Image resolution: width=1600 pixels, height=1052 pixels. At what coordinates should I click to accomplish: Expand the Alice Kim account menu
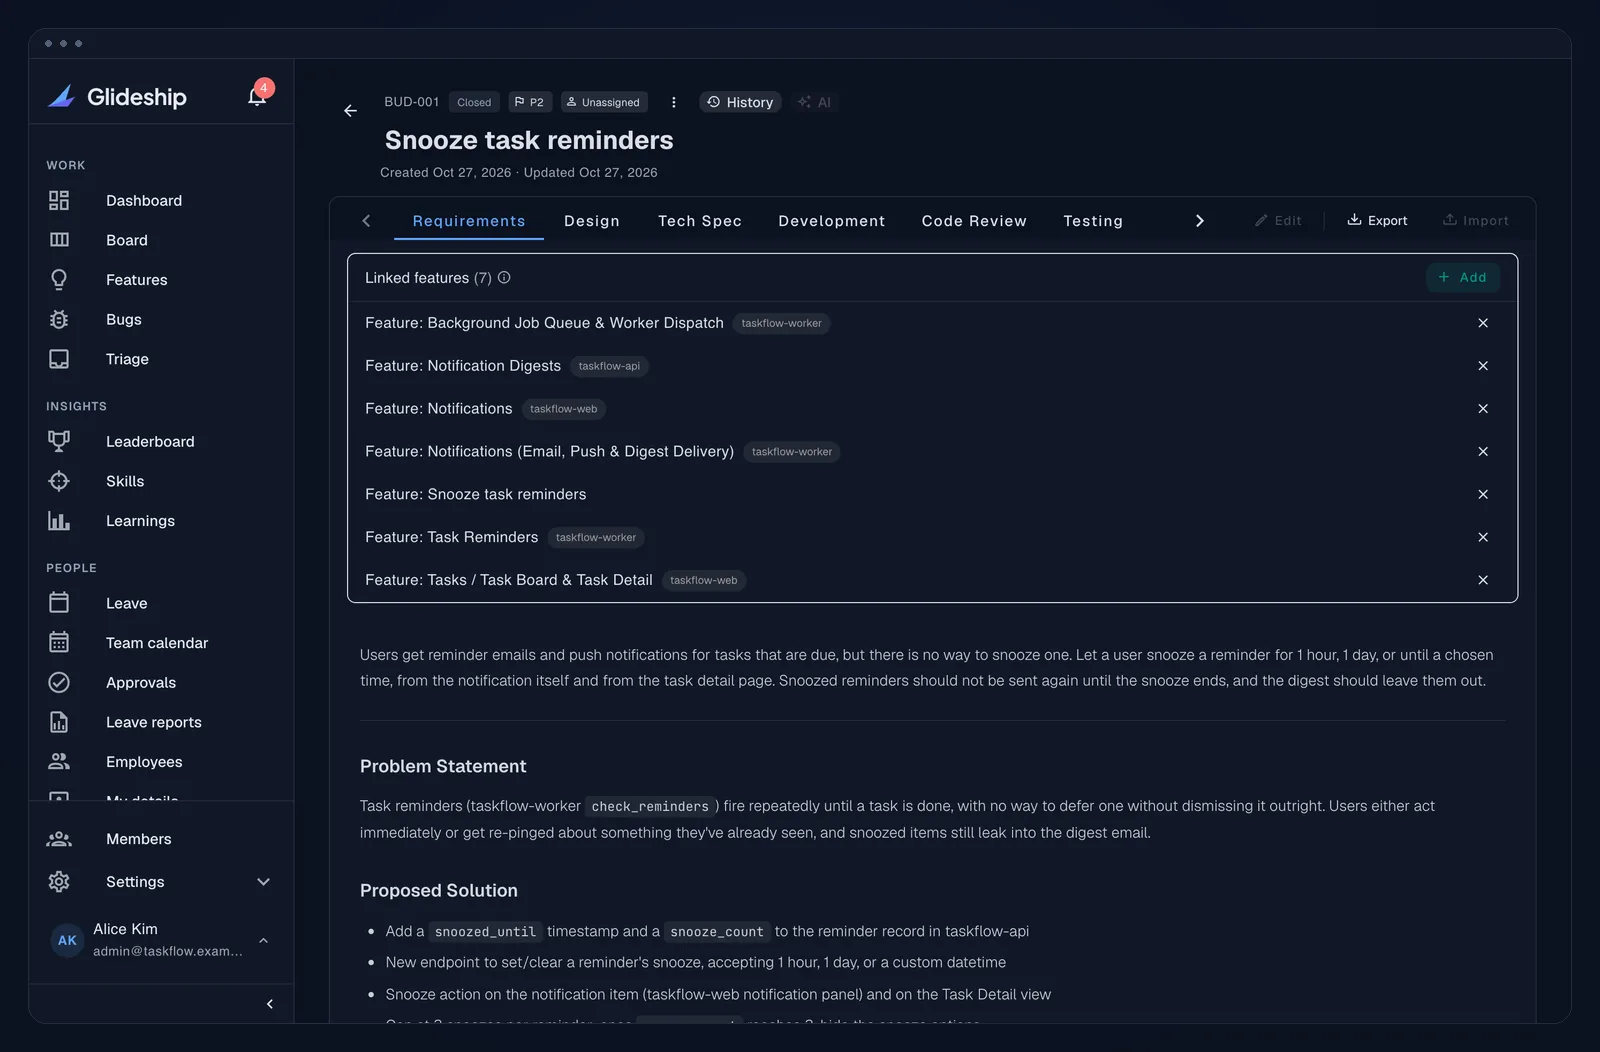tap(264, 940)
